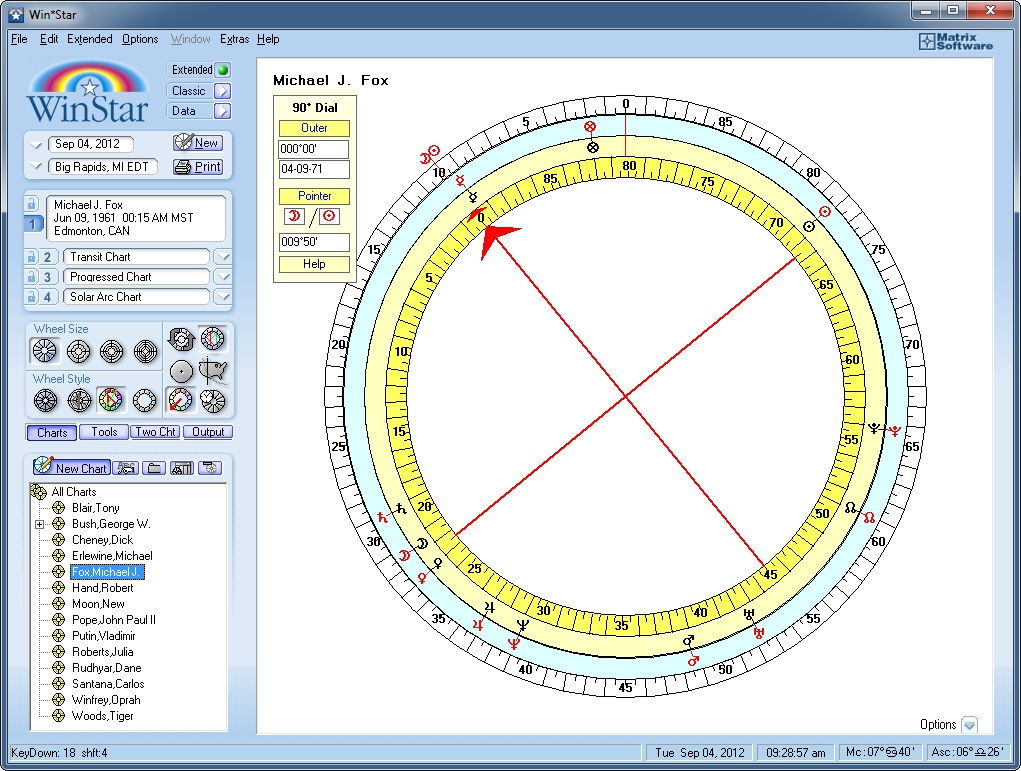This screenshot has width=1021, height=771.
Task: Click the 000°00' input field
Action: coord(314,149)
